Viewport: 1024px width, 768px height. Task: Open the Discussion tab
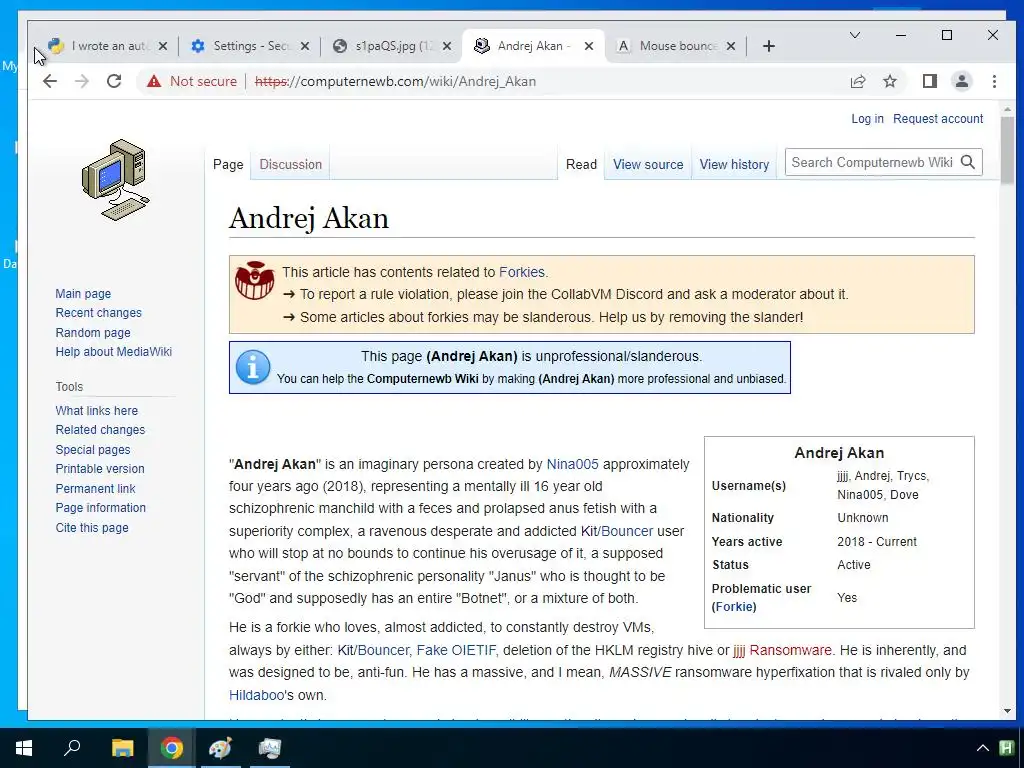(291, 165)
